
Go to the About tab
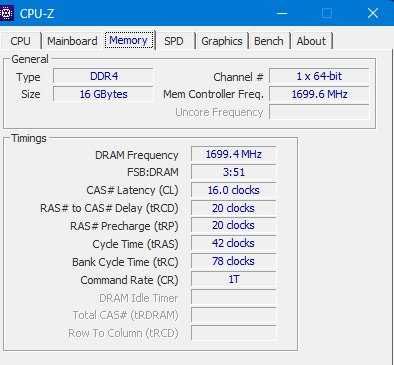(311, 41)
